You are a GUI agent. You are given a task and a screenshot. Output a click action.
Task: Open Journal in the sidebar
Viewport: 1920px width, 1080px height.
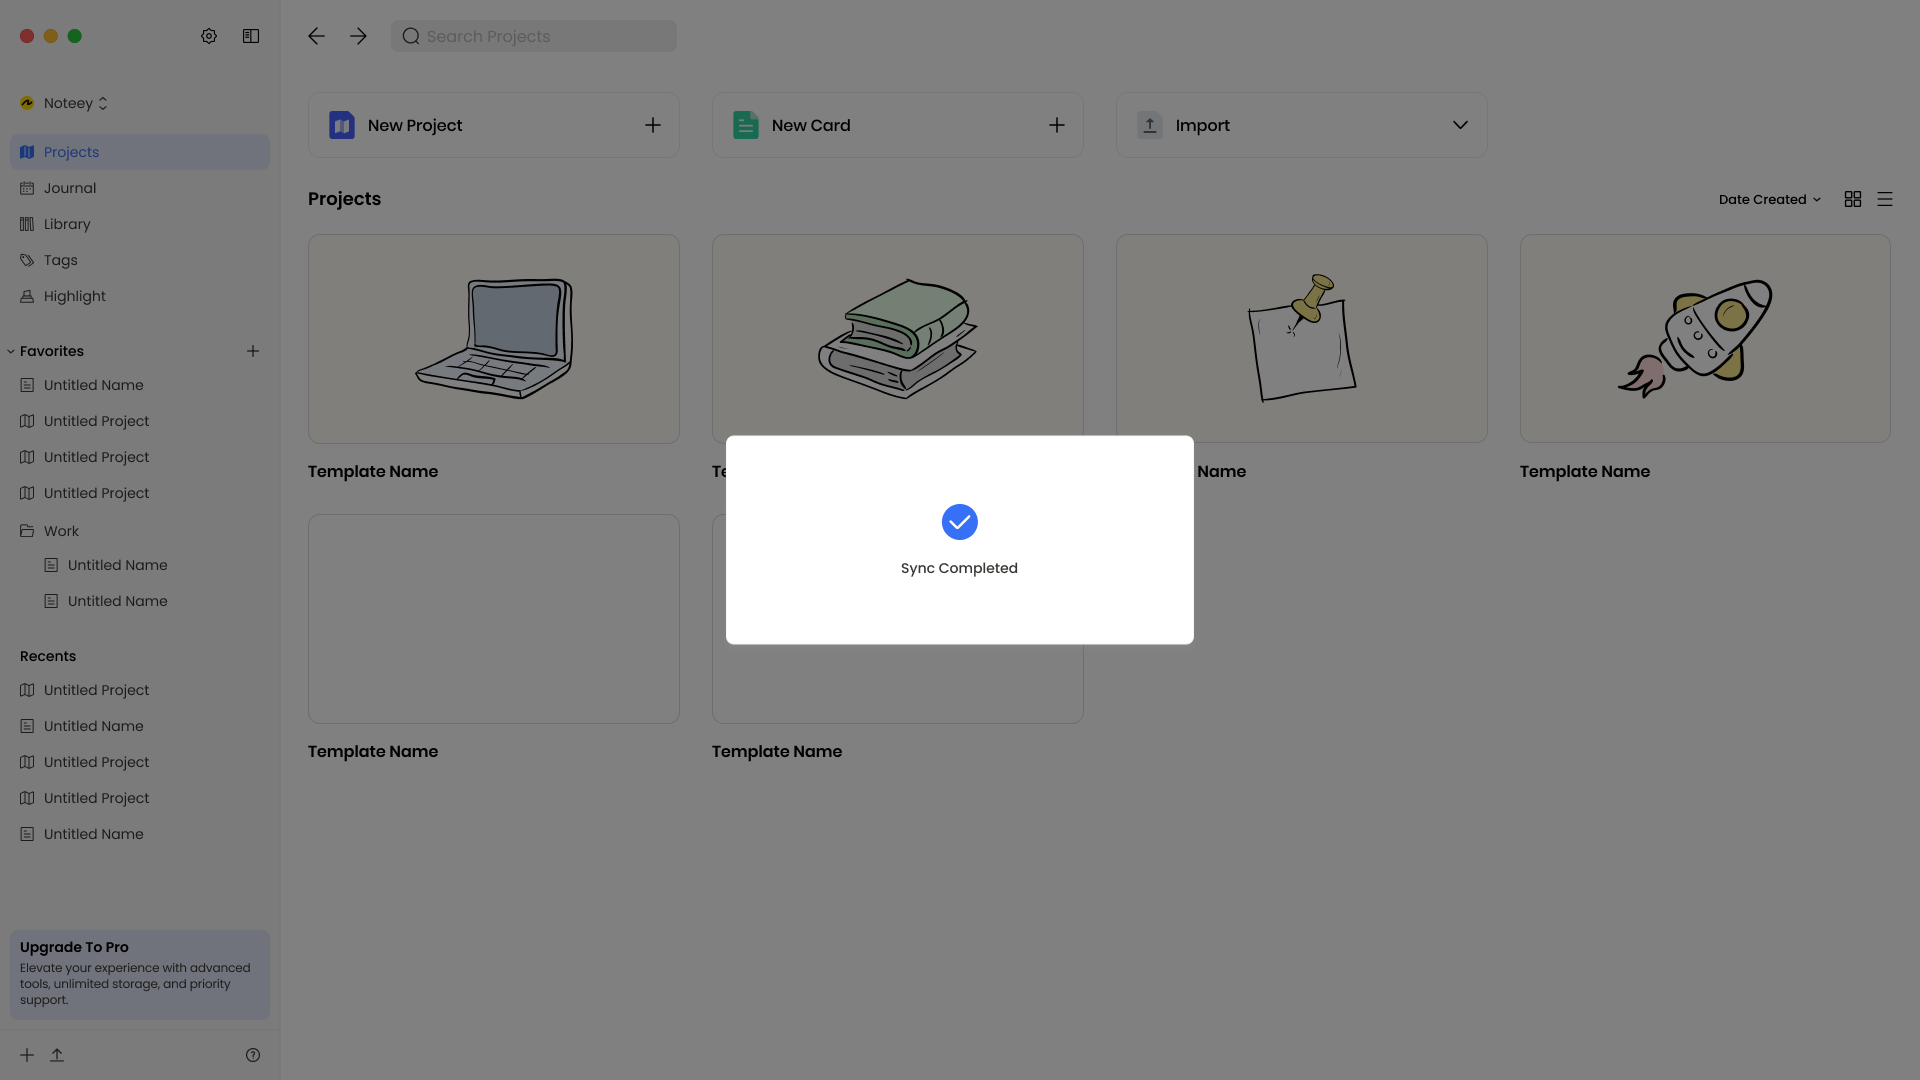(x=140, y=188)
